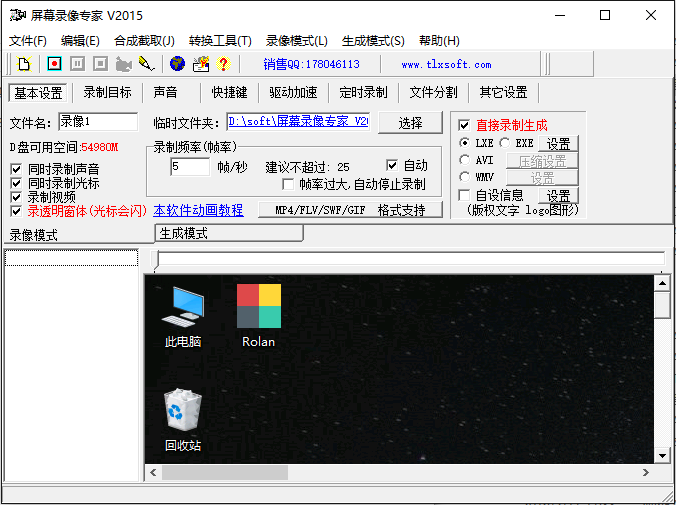Click the horizontal scrollbar right arrow

[x=645, y=473]
